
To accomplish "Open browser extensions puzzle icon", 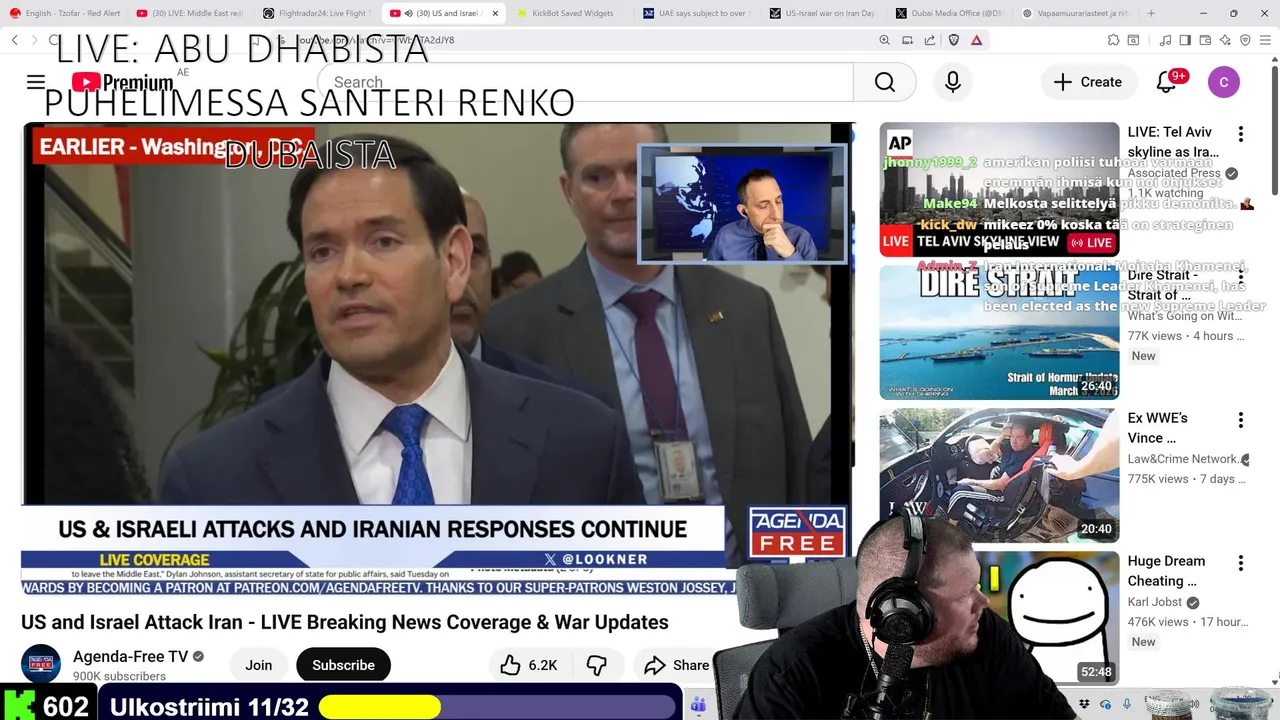I will click(x=1113, y=40).
